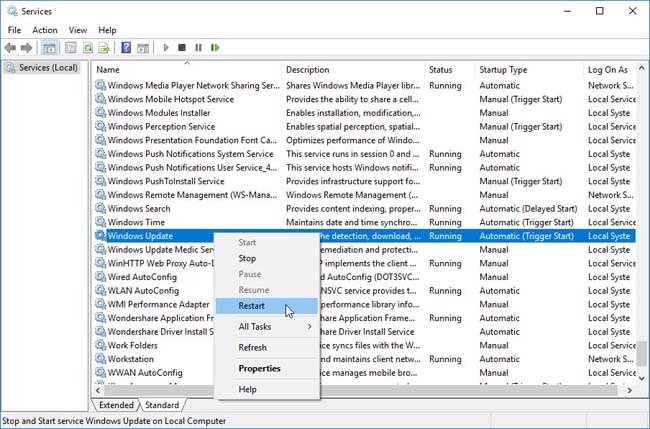The height and width of the screenshot is (429, 650).
Task: Select Services (Local) tree node
Action: coord(41,68)
